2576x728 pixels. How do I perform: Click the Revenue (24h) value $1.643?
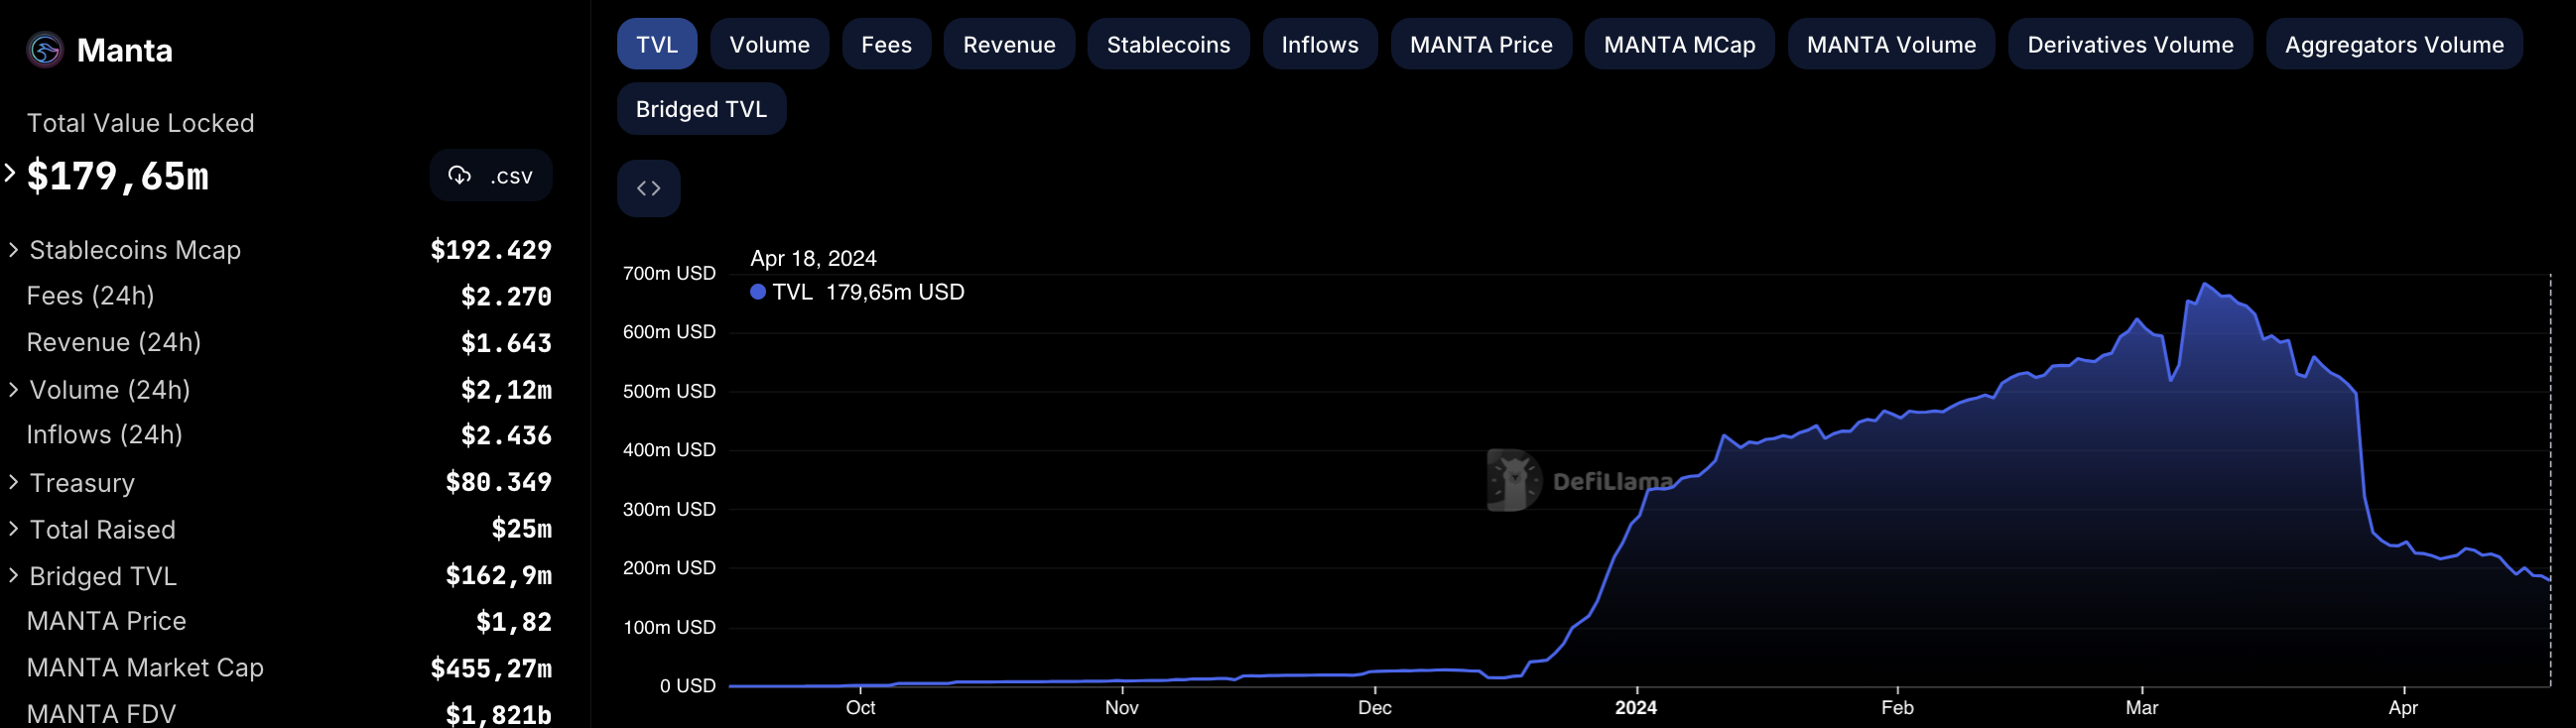click(506, 343)
